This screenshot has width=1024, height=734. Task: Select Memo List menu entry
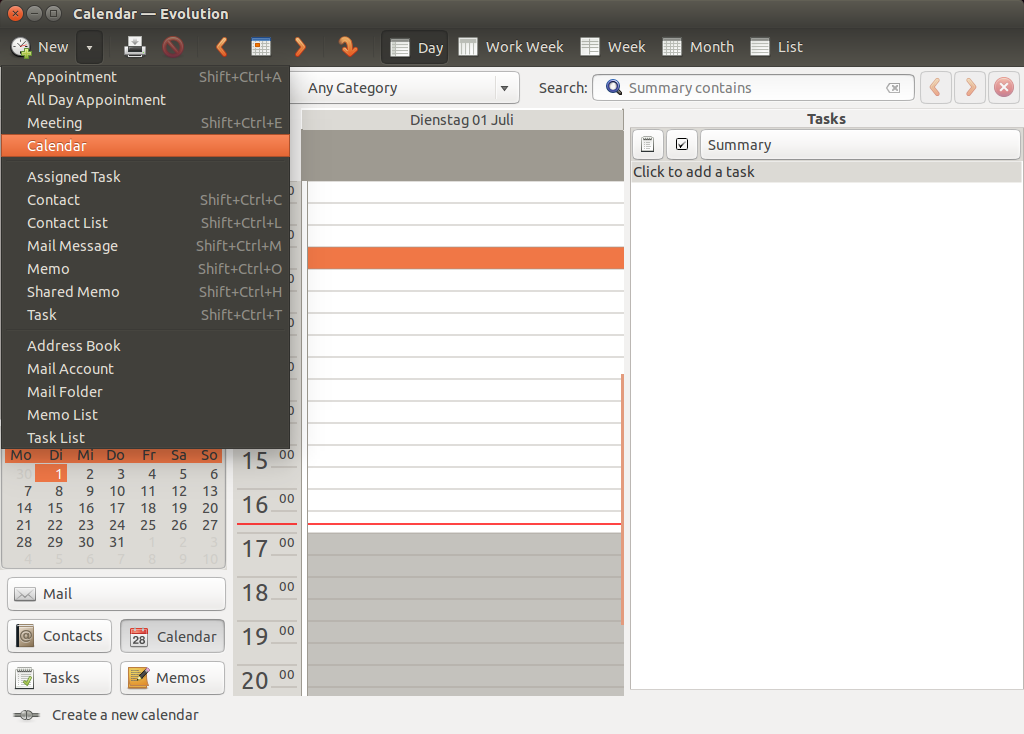pyautogui.click(x=145, y=415)
